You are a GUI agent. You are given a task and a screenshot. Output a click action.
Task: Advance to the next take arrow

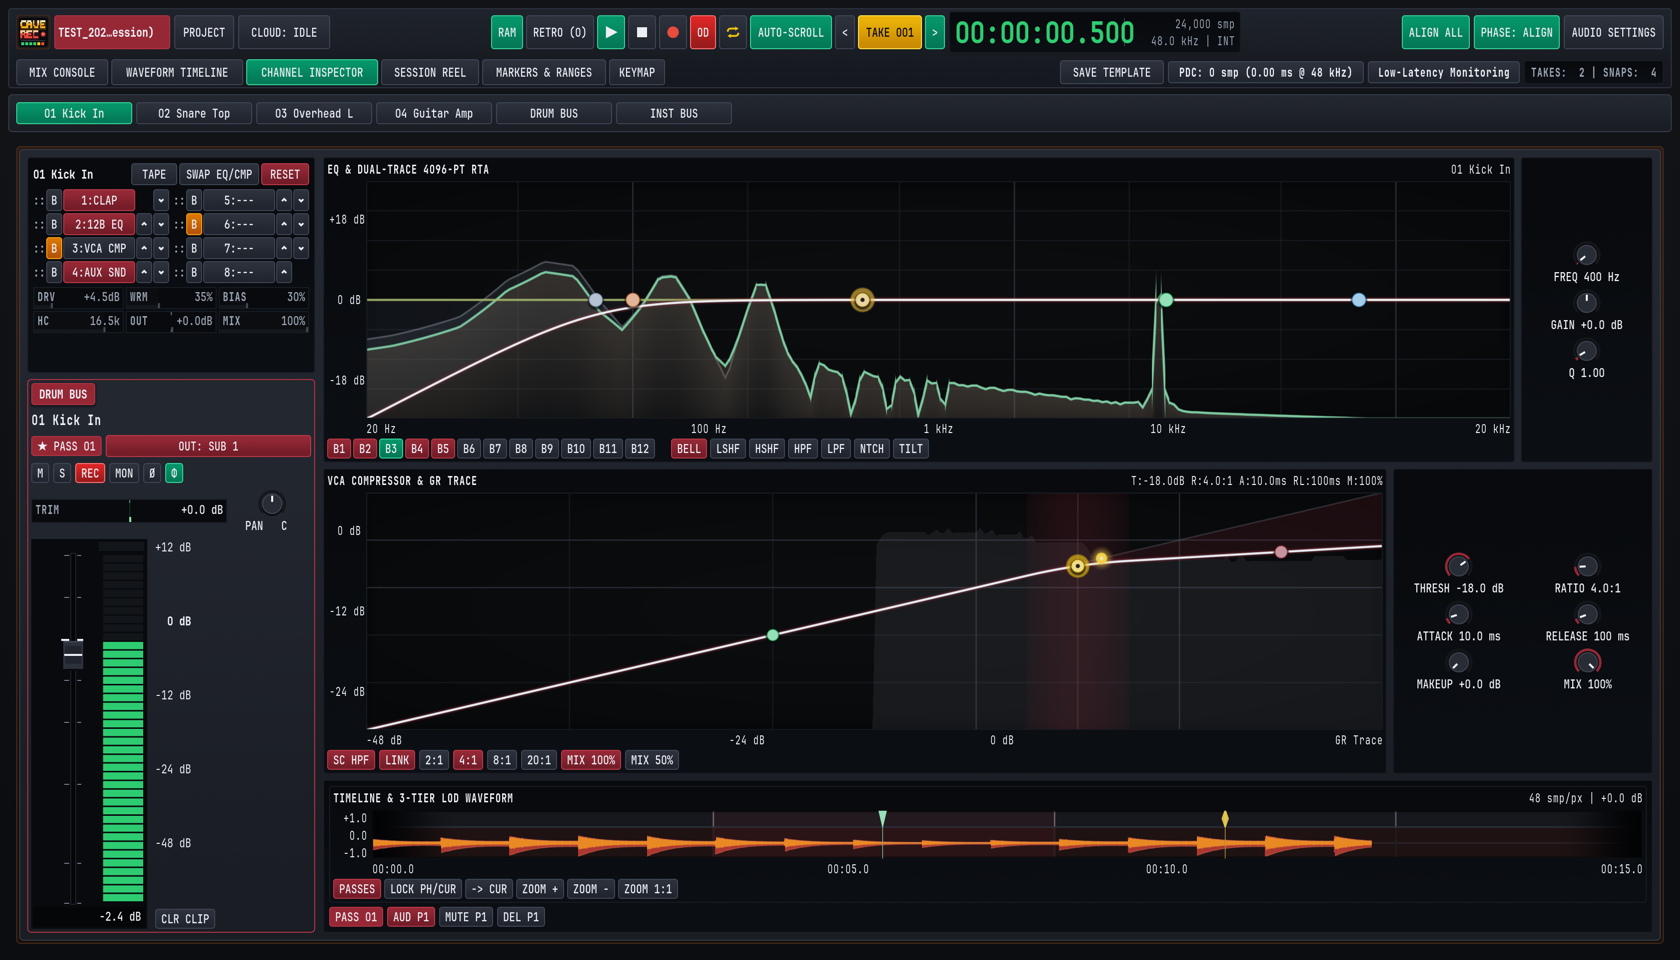[x=935, y=32]
